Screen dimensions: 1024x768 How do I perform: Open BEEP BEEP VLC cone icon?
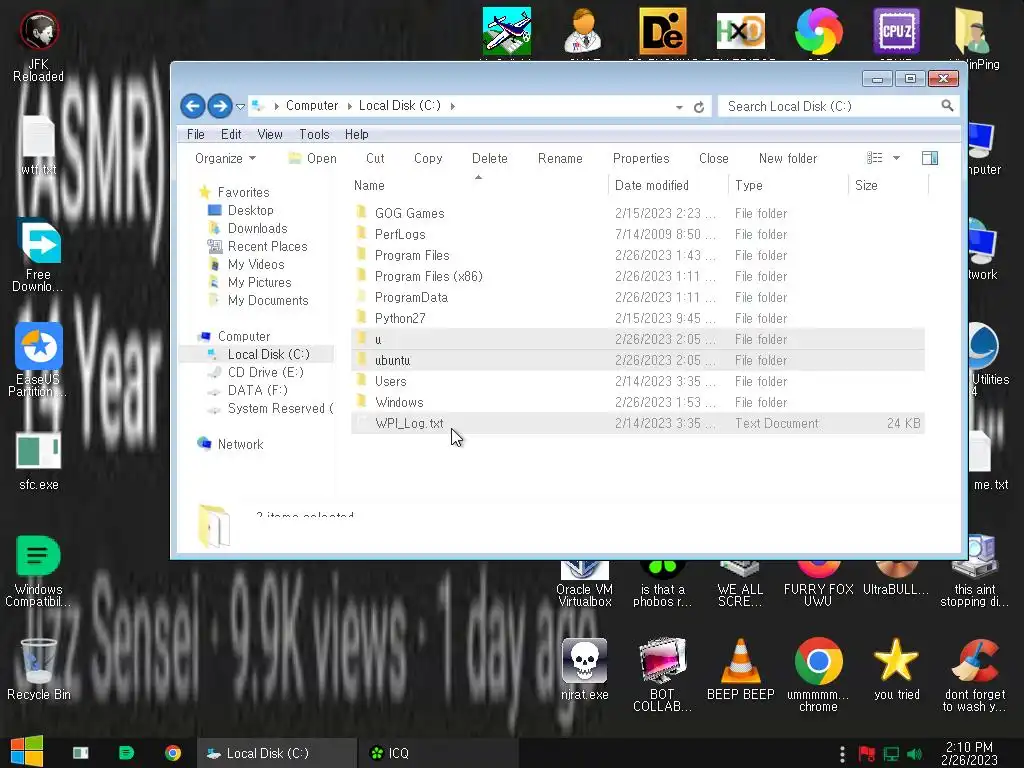pyautogui.click(x=740, y=670)
